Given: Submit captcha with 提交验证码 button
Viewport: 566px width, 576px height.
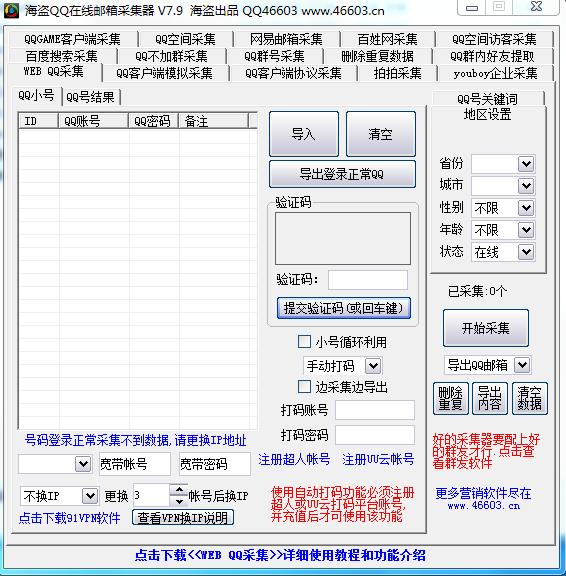Looking at the screenshot, I should 344,308.
